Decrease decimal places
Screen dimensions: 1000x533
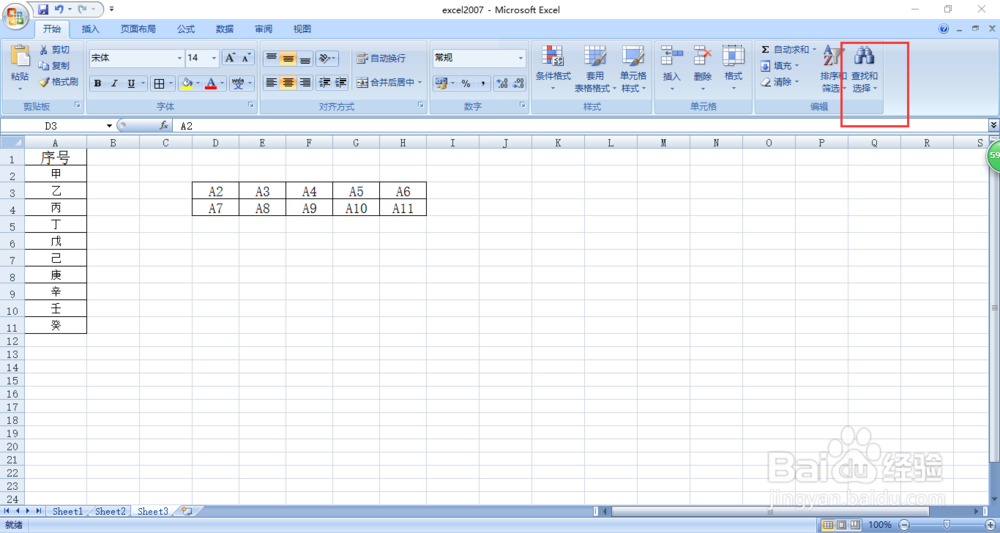click(518, 84)
